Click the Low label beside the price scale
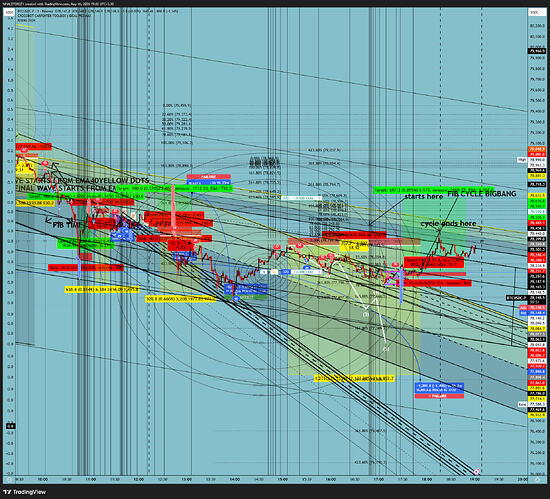 tap(522, 404)
